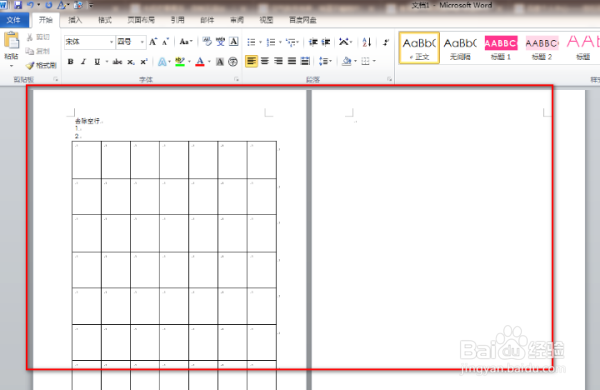Image resolution: width=600 pixels, height=390 pixels.
Task: Expand the highlight color arrow
Action: tap(189, 62)
